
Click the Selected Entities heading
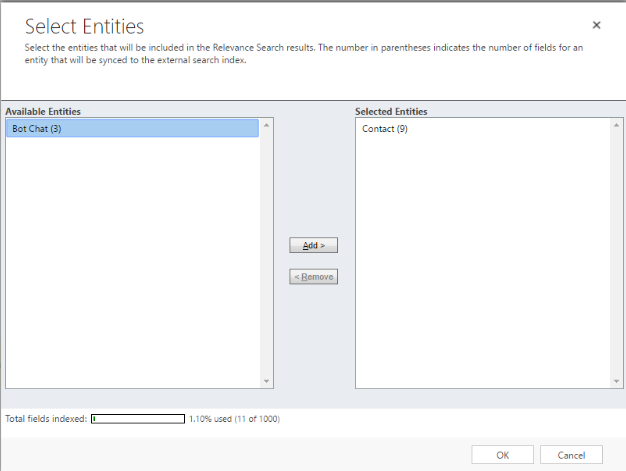391,111
